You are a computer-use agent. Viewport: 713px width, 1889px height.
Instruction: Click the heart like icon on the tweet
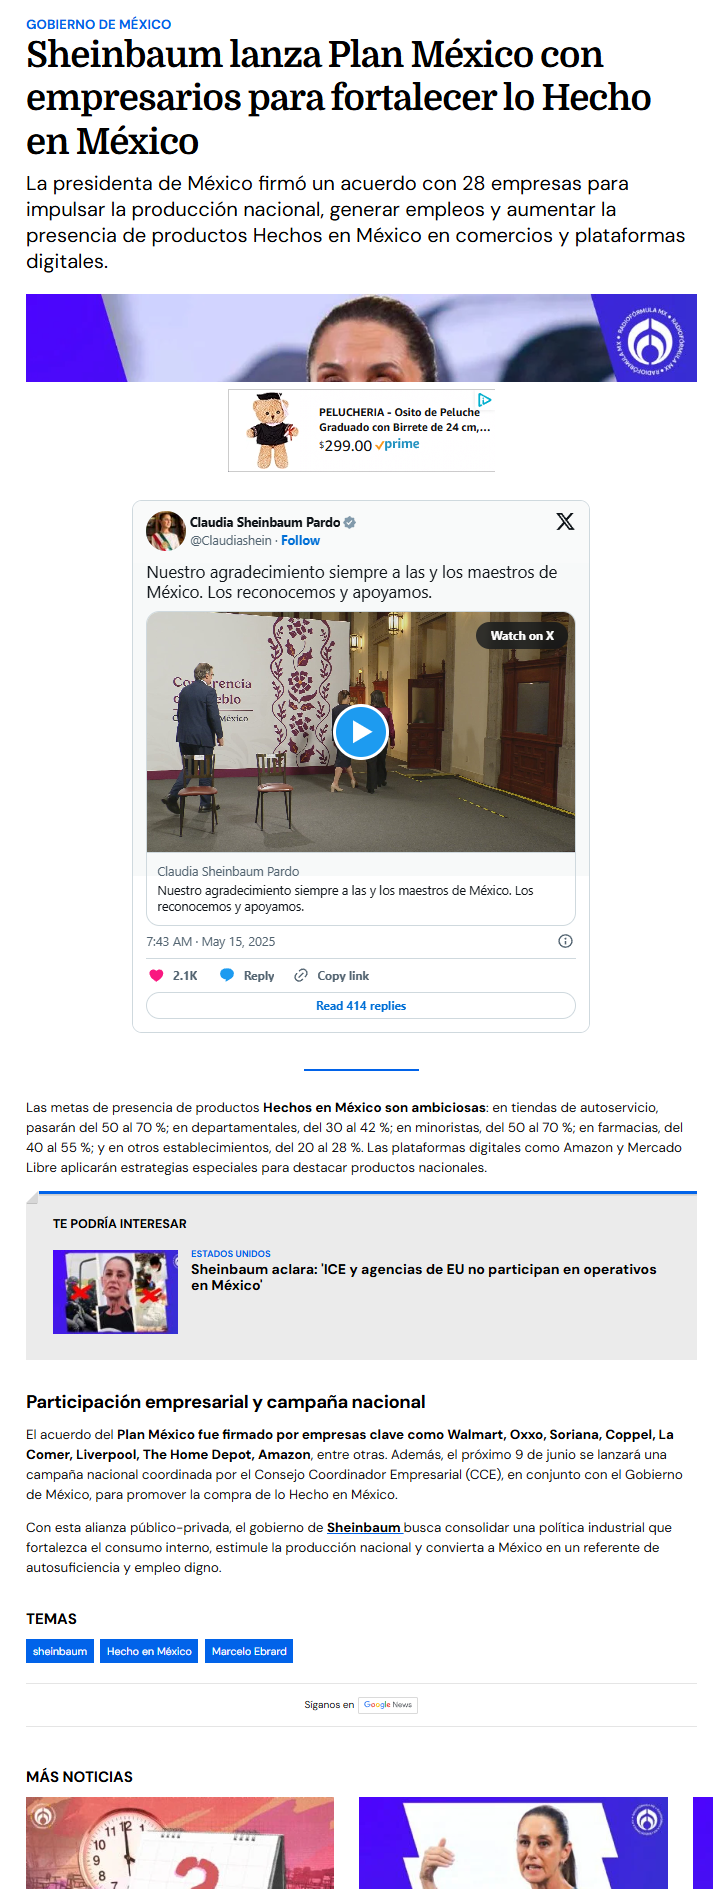point(156,975)
